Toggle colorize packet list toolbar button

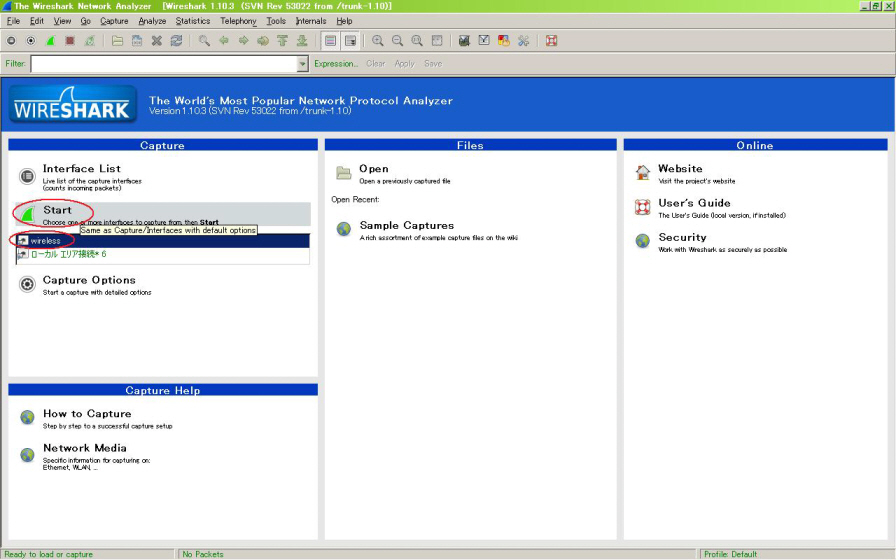330,41
